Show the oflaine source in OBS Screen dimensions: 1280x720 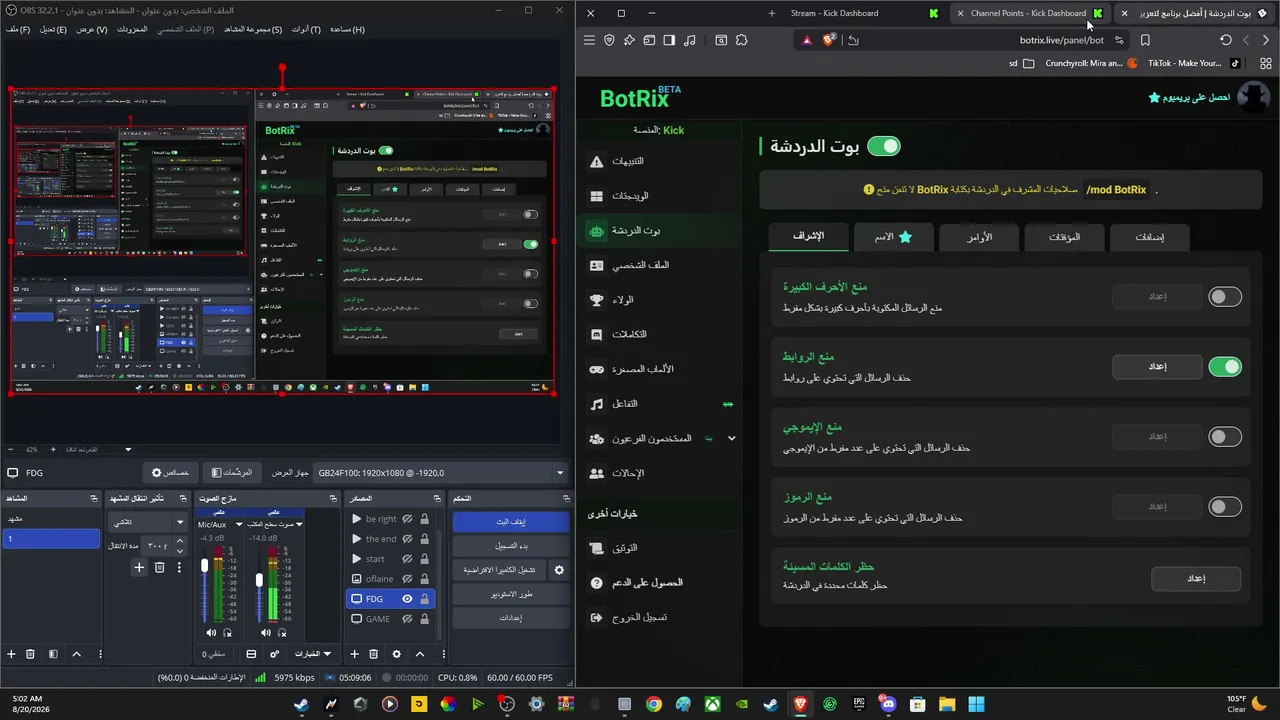point(407,579)
